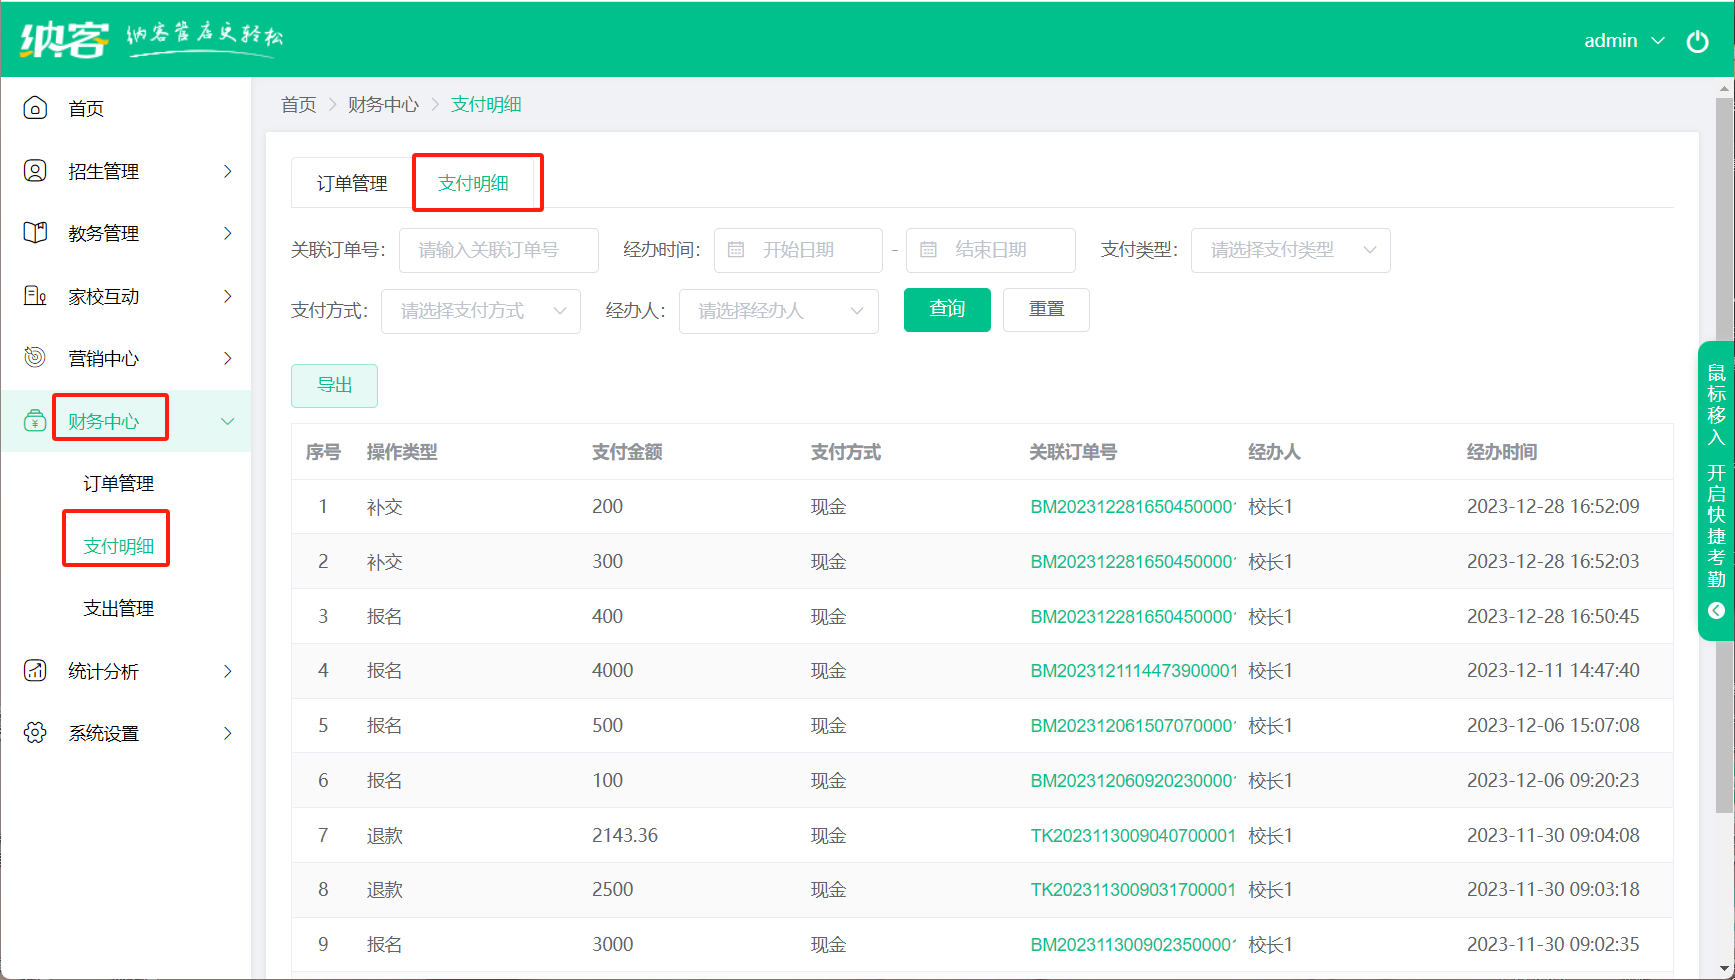This screenshot has width=1735, height=980.
Task: Collapse the quick attendance side panel arrow
Action: tap(1716, 610)
